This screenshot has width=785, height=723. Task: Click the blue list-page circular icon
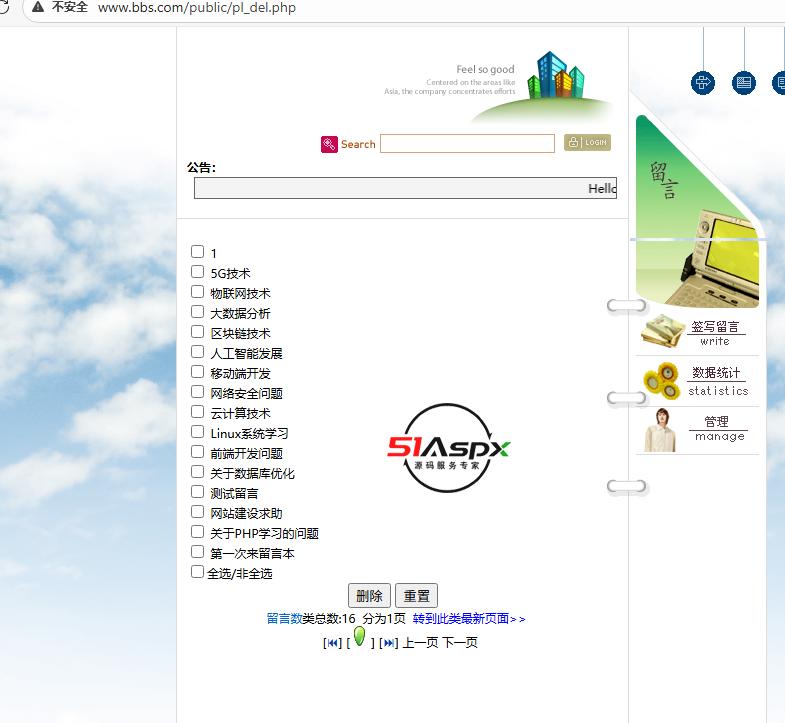click(x=743, y=83)
